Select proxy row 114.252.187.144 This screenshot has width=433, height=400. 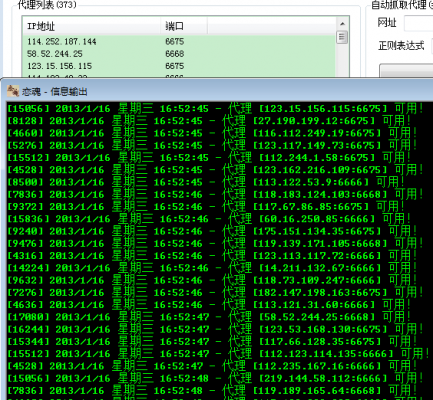179,41
